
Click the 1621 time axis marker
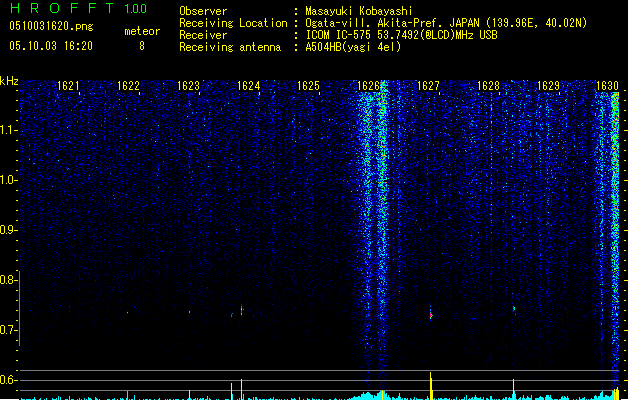pyautogui.click(x=68, y=86)
